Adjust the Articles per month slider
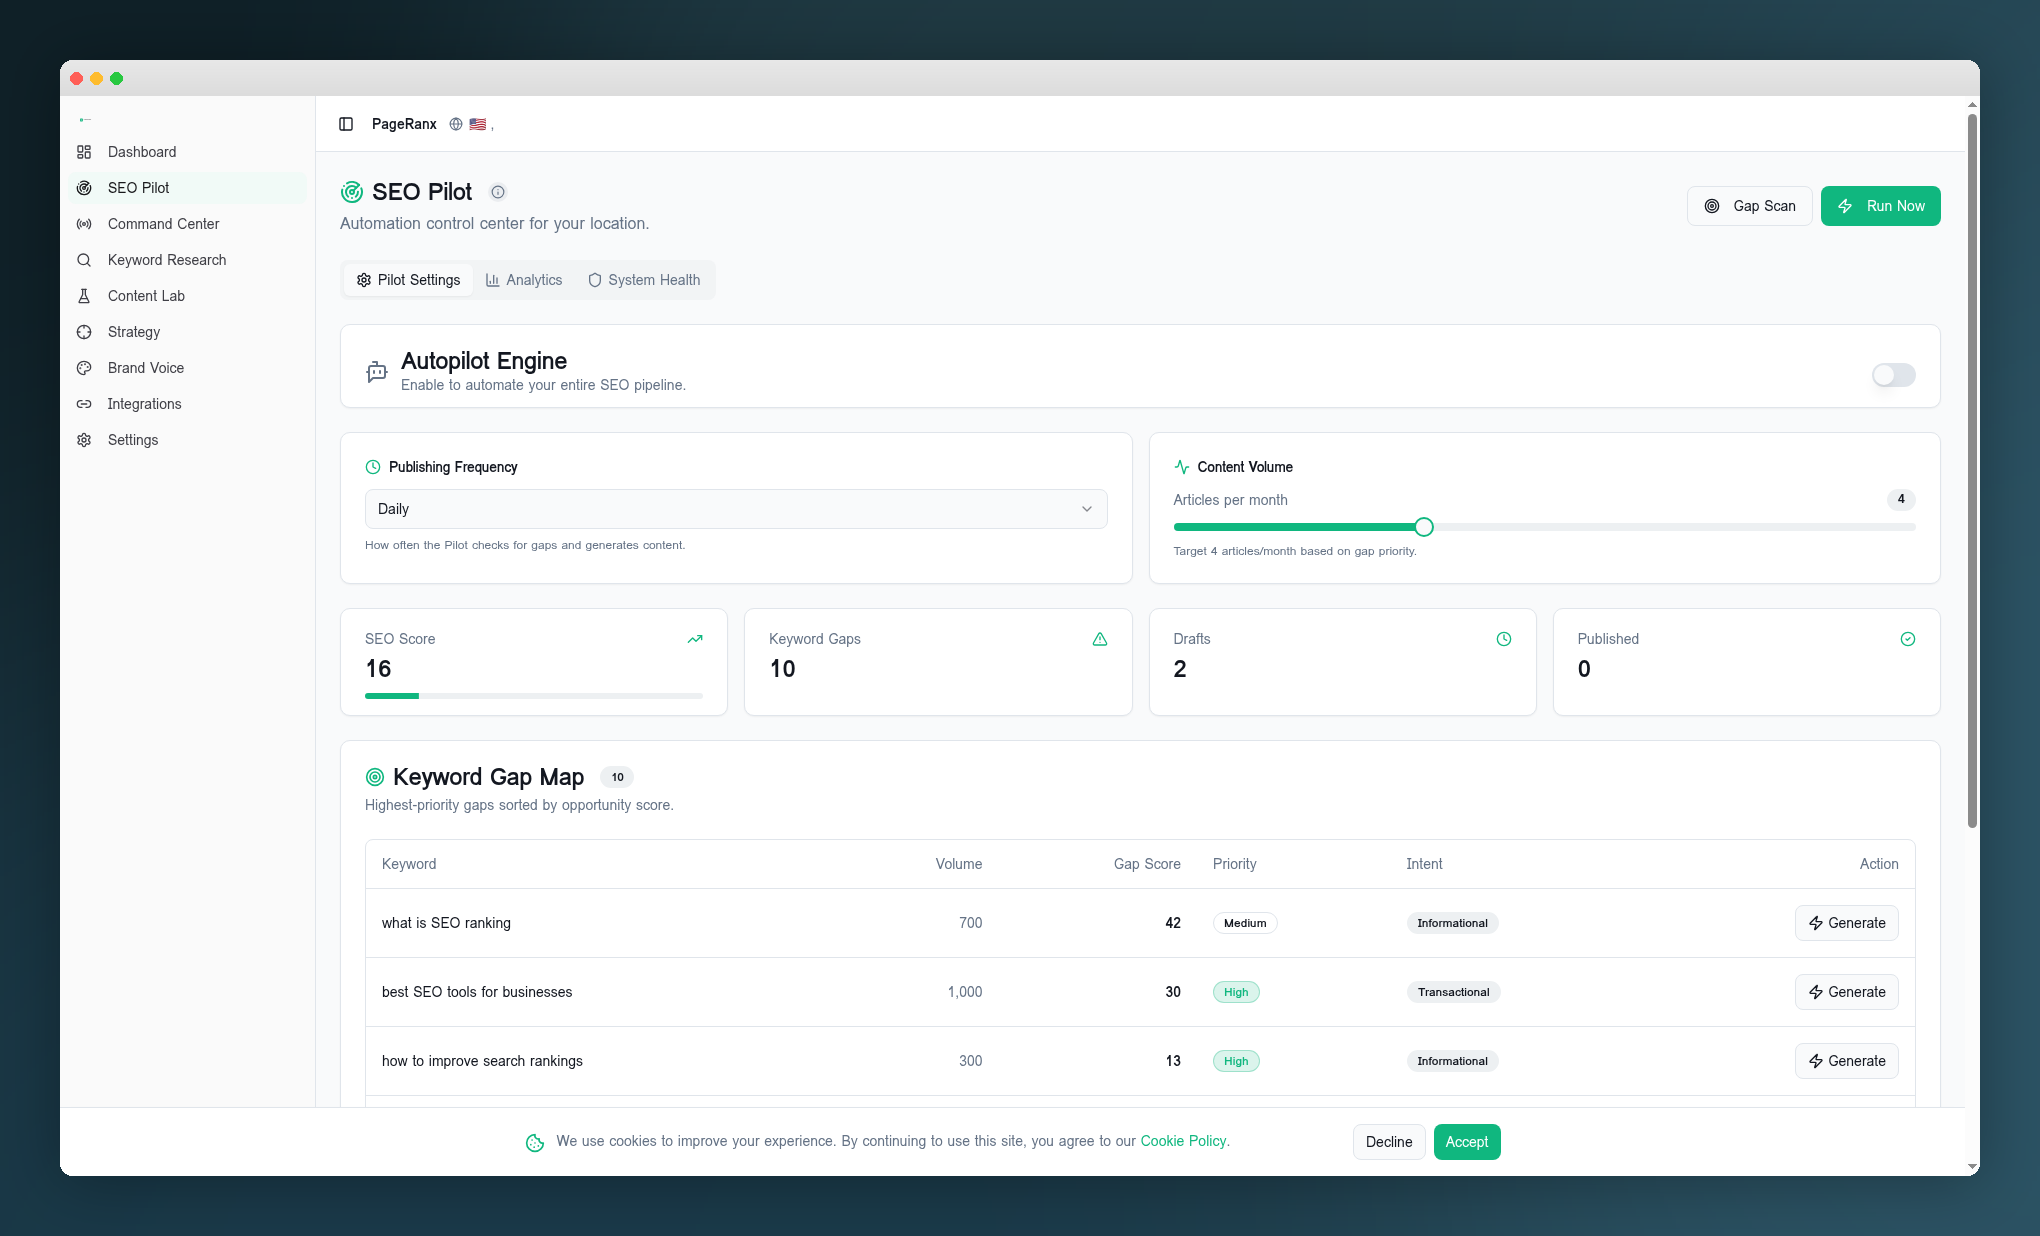This screenshot has width=2040, height=1236. click(1423, 527)
